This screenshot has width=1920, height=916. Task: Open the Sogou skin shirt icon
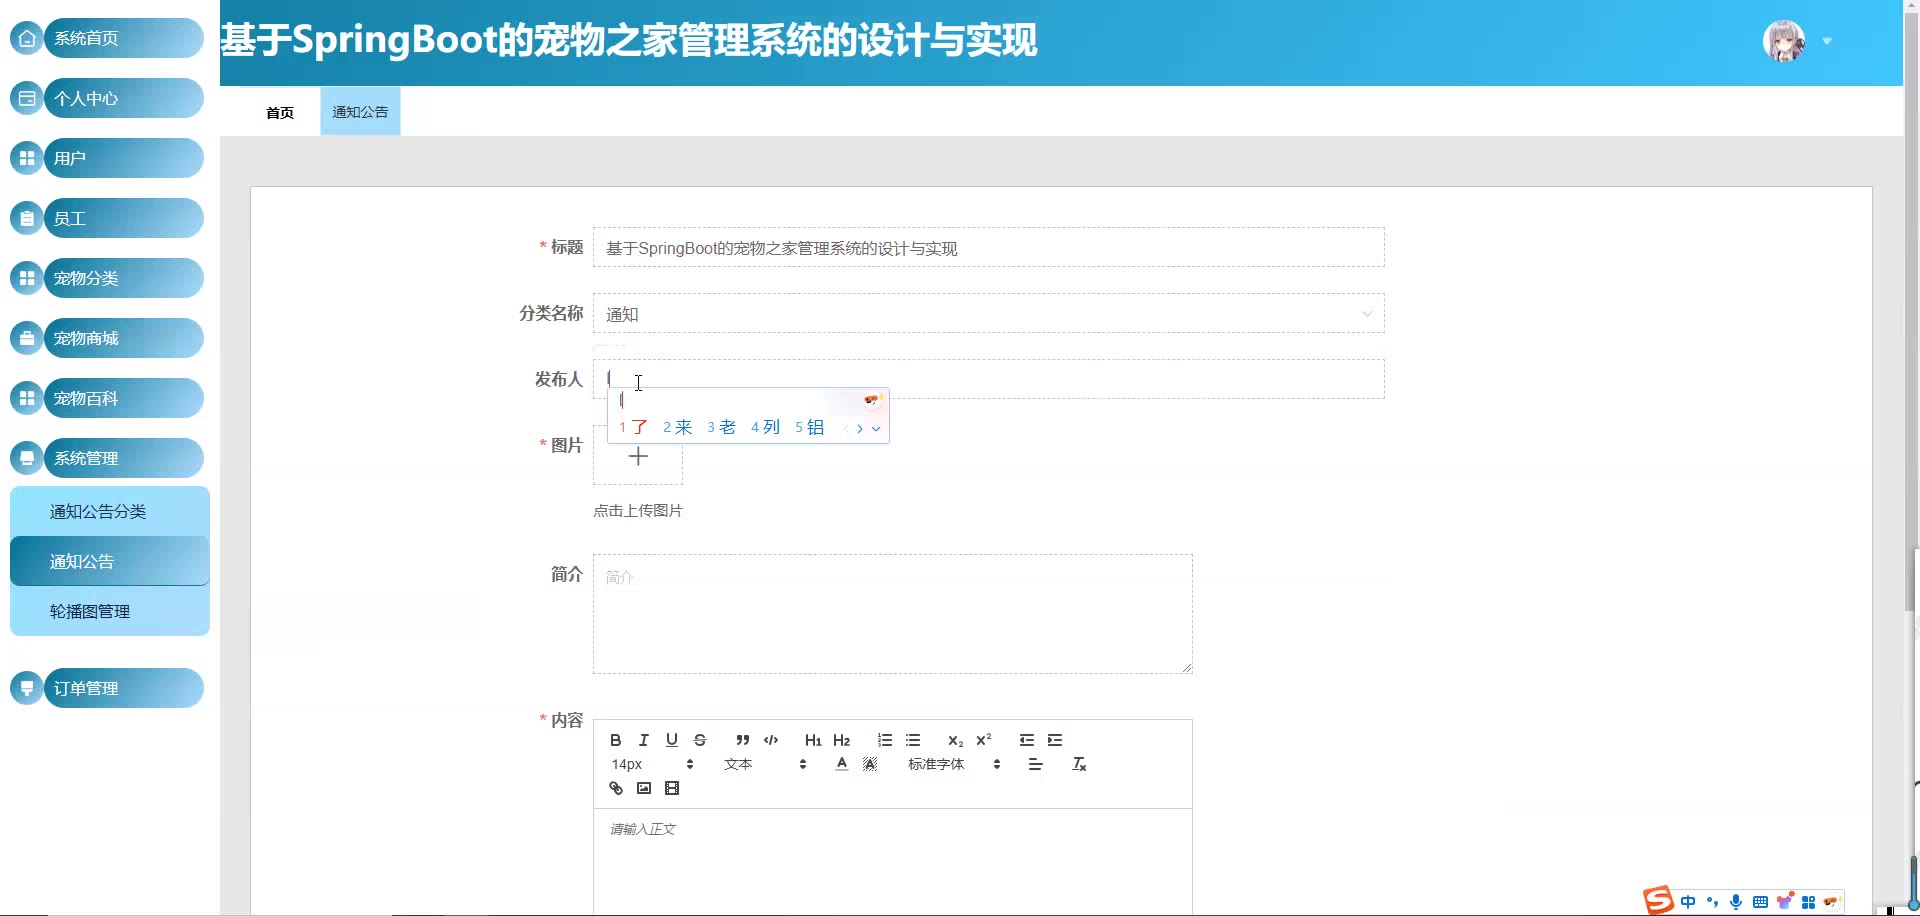1784,902
